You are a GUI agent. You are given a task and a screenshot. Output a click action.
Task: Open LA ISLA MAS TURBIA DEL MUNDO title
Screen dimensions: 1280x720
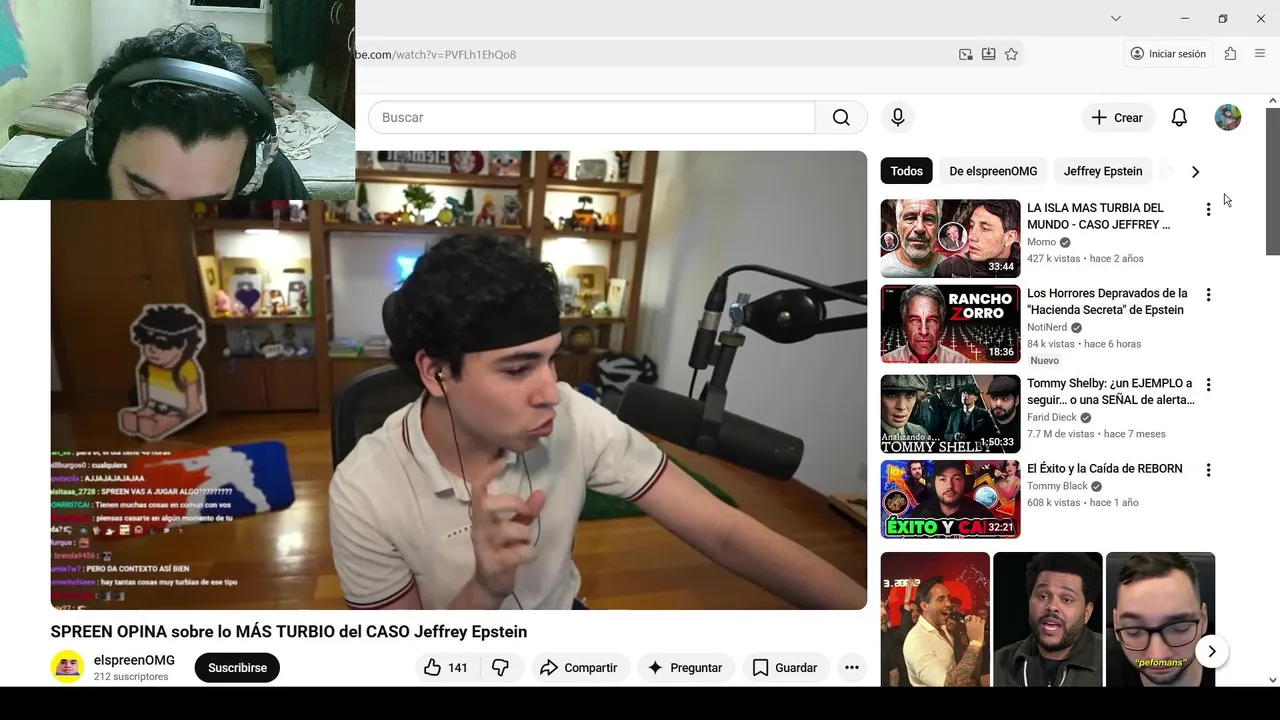(x=1098, y=216)
